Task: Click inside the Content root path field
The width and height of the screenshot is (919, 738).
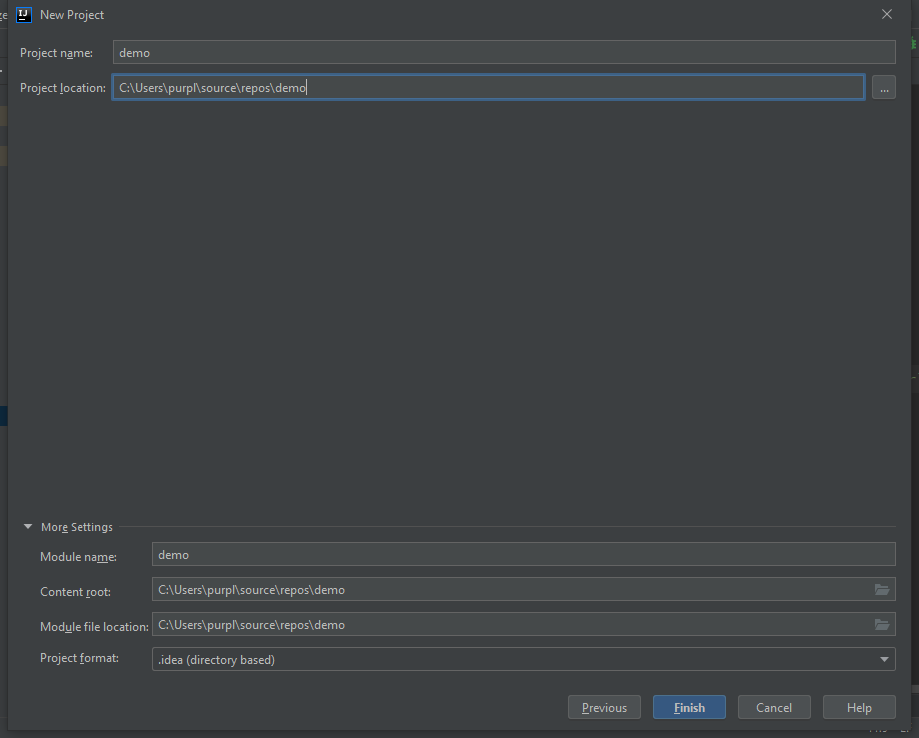Action: point(510,590)
